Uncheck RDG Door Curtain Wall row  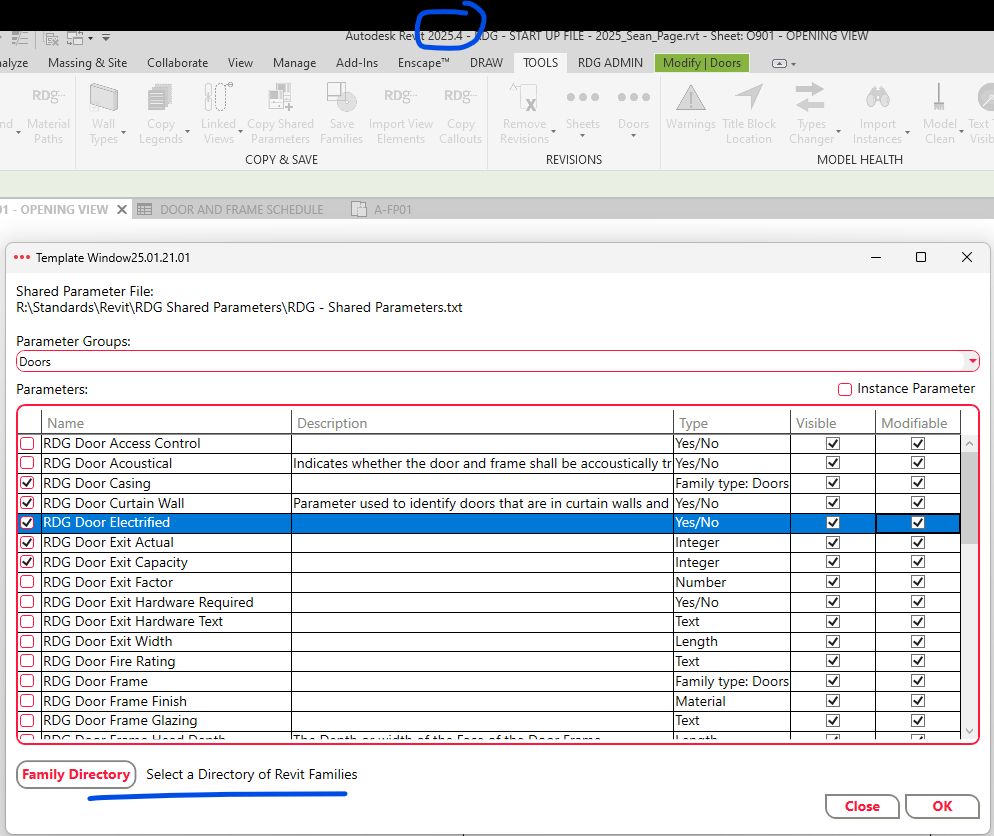(27, 503)
